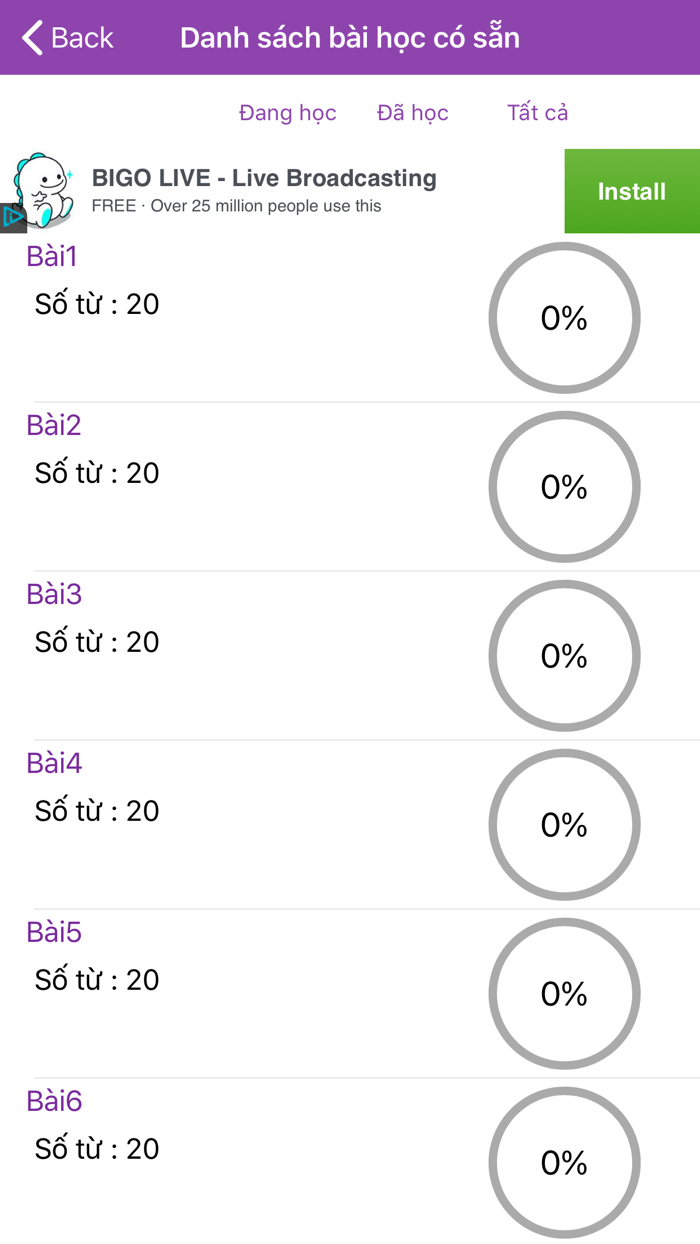Switch to the Đã học tab
This screenshot has height=1244, width=700.
pos(412,113)
